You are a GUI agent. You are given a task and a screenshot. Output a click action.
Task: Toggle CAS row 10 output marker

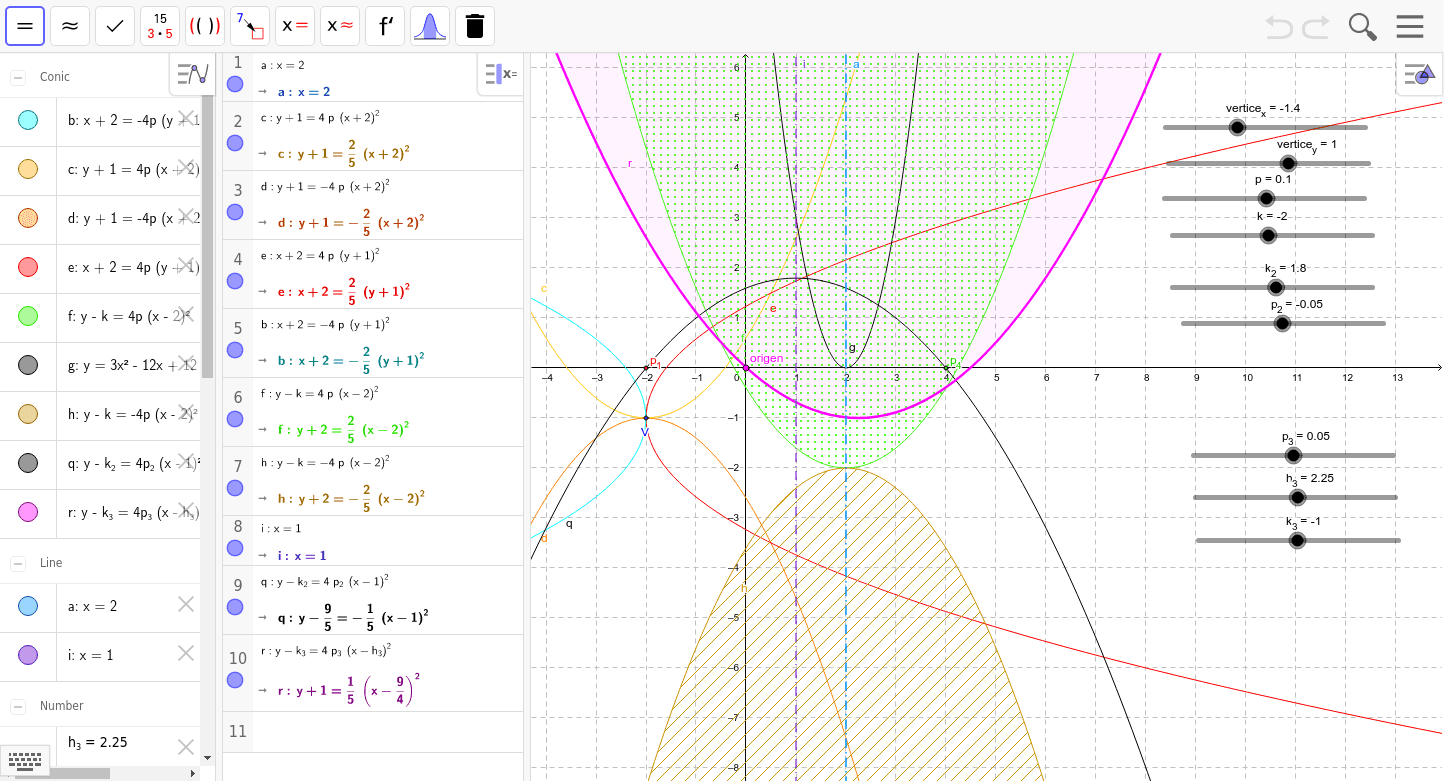[x=235, y=680]
